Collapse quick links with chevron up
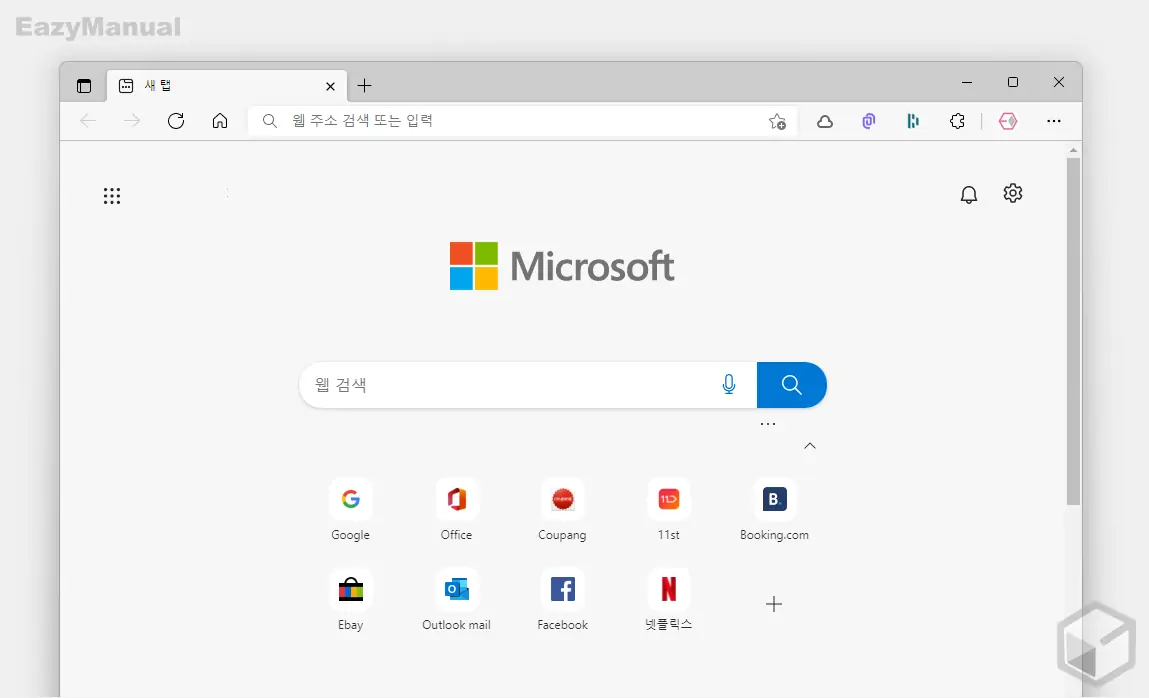The height and width of the screenshot is (698, 1149). click(x=810, y=445)
